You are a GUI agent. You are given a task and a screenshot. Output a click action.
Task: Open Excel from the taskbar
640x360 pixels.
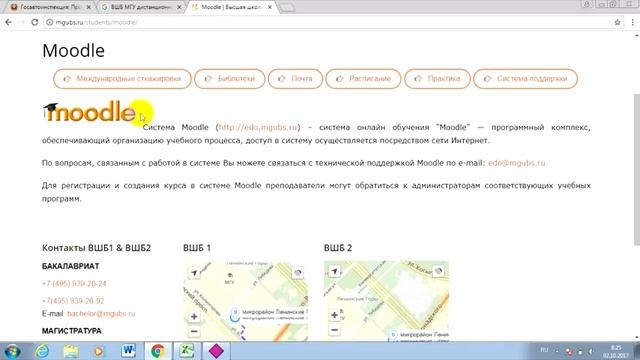point(186,351)
